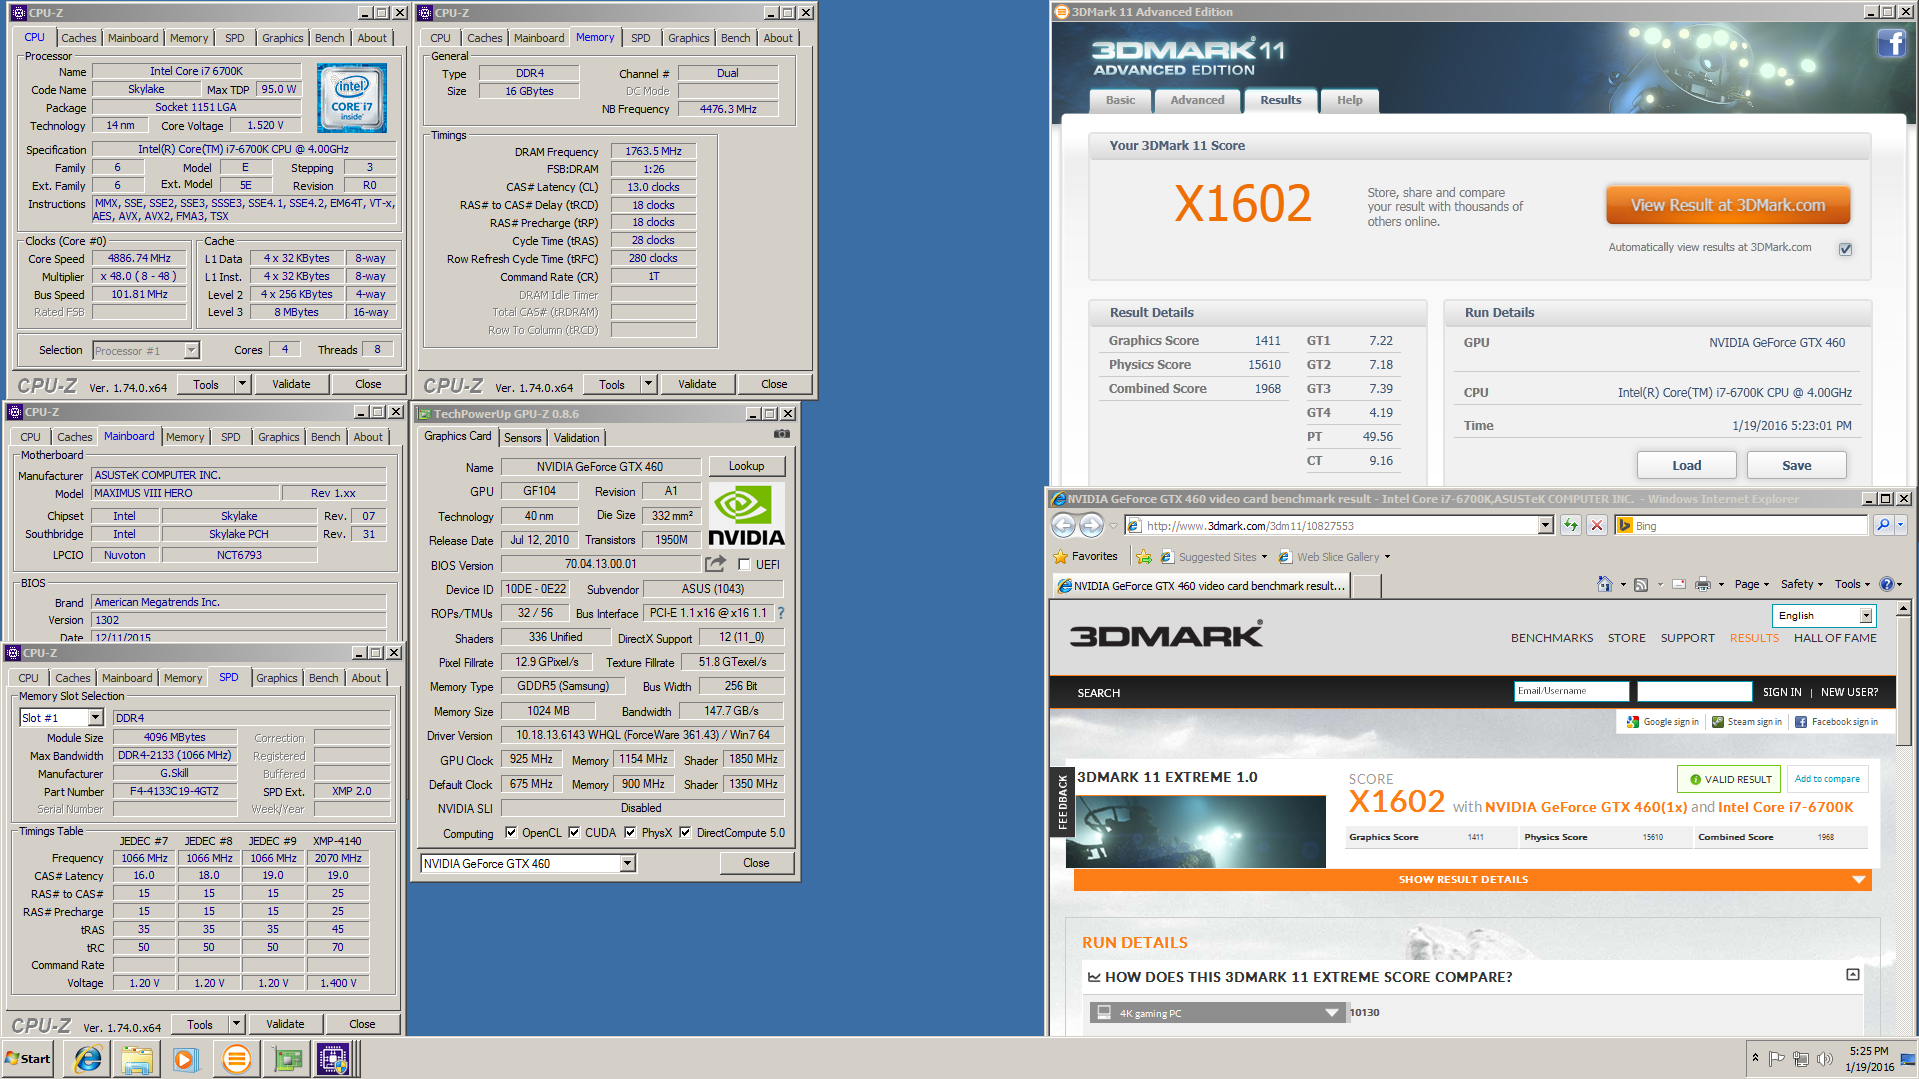Click the GPU-Z BIOS save/share icon
Screen dimensions: 1919x1079
[715, 564]
